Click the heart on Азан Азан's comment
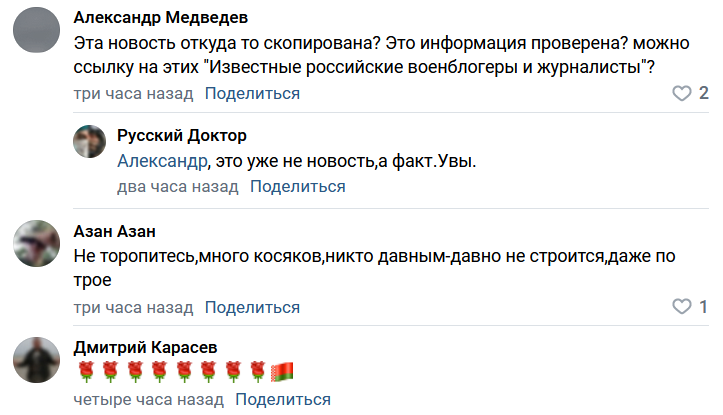The width and height of the screenshot is (723, 415). click(x=681, y=306)
